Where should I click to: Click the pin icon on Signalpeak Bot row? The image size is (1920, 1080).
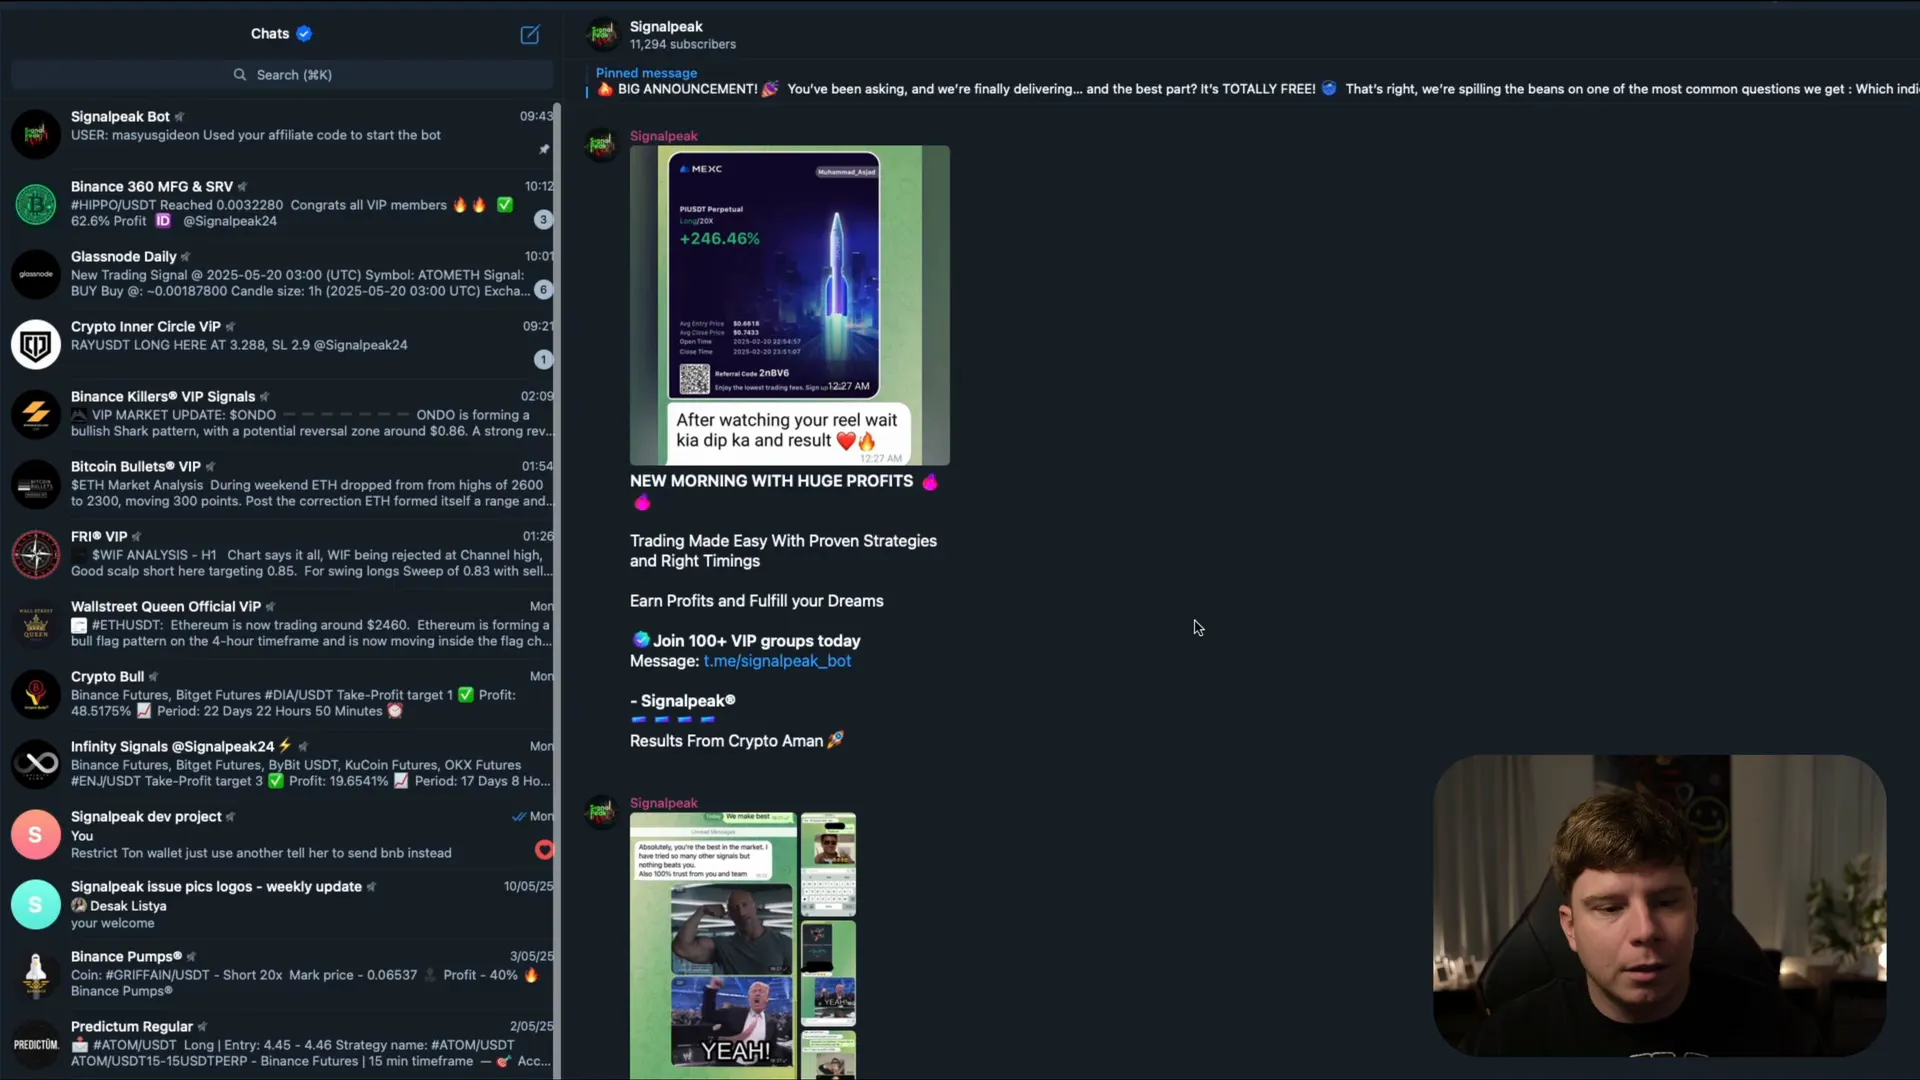click(x=544, y=150)
